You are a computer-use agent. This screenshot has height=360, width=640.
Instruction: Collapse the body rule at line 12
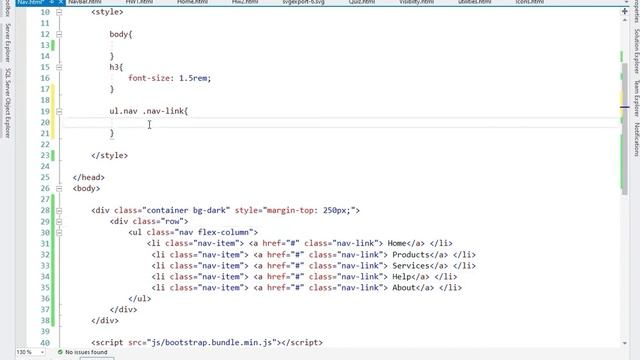[x=59, y=34]
